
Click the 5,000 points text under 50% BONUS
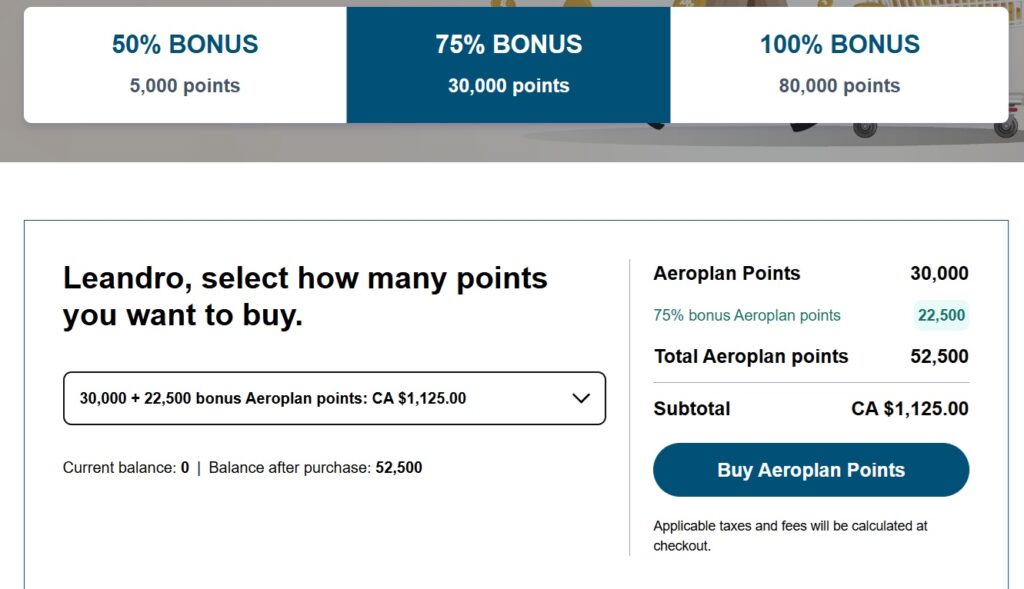[185, 86]
